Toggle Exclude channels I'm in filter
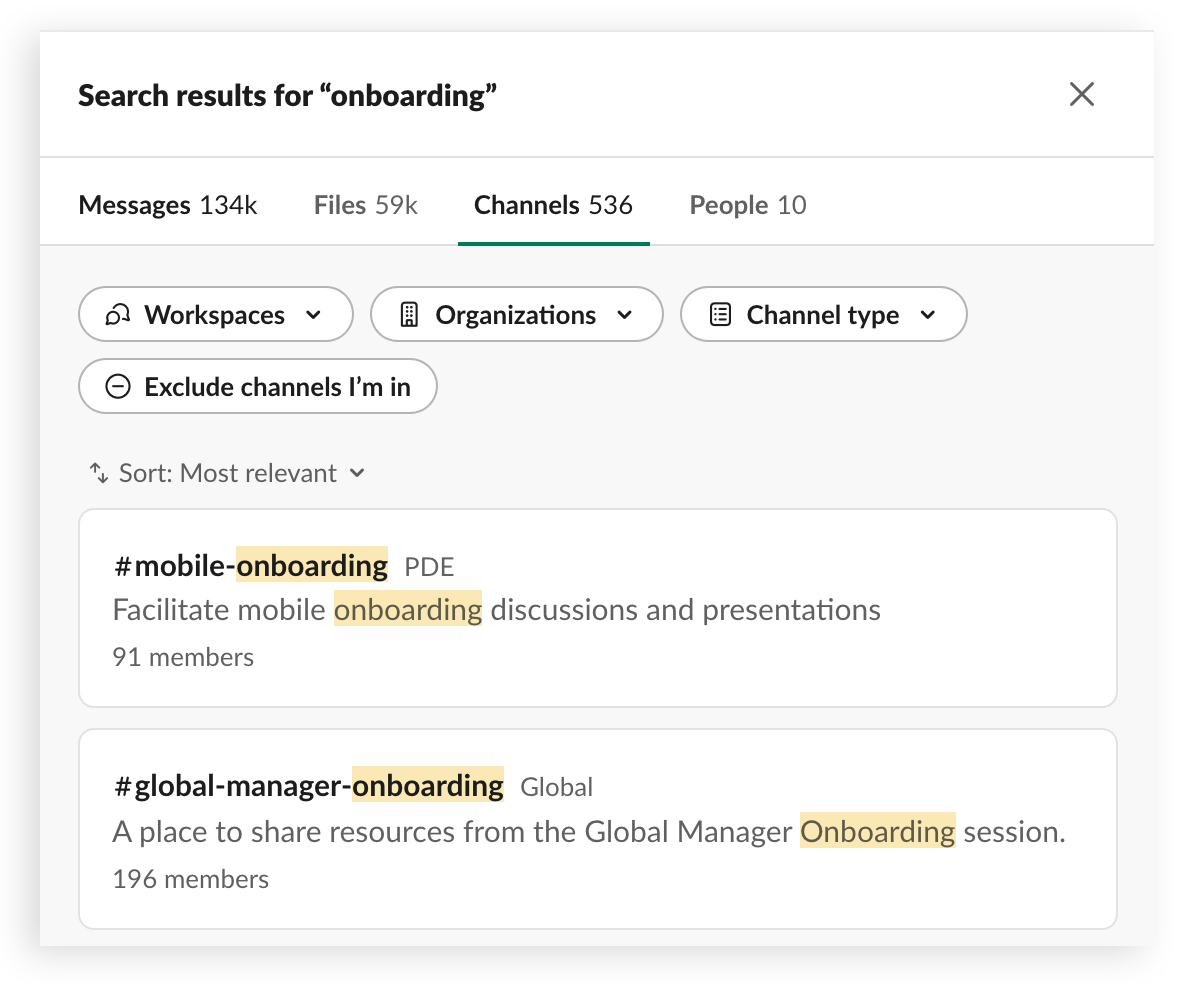 257,387
